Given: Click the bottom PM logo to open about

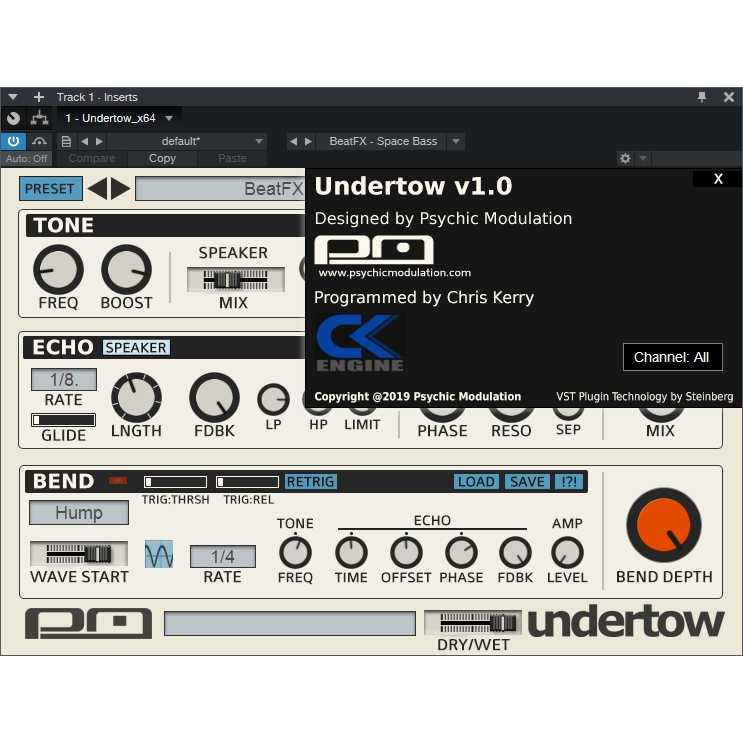Looking at the screenshot, I should point(89,623).
